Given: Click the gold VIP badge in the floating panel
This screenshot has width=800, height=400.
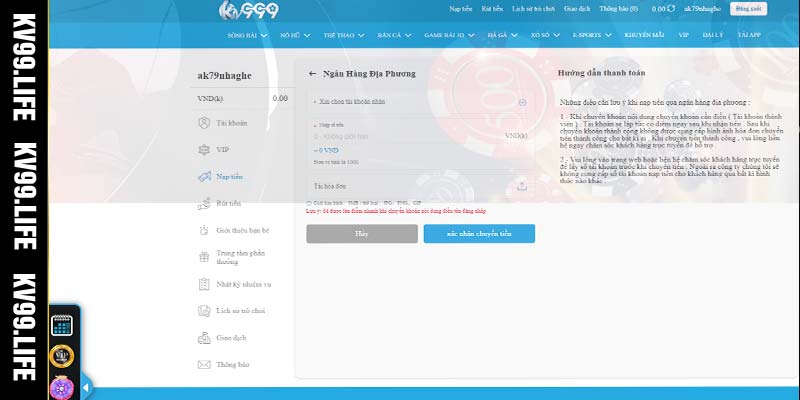Looking at the screenshot, I should pyautogui.click(x=62, y=354).
